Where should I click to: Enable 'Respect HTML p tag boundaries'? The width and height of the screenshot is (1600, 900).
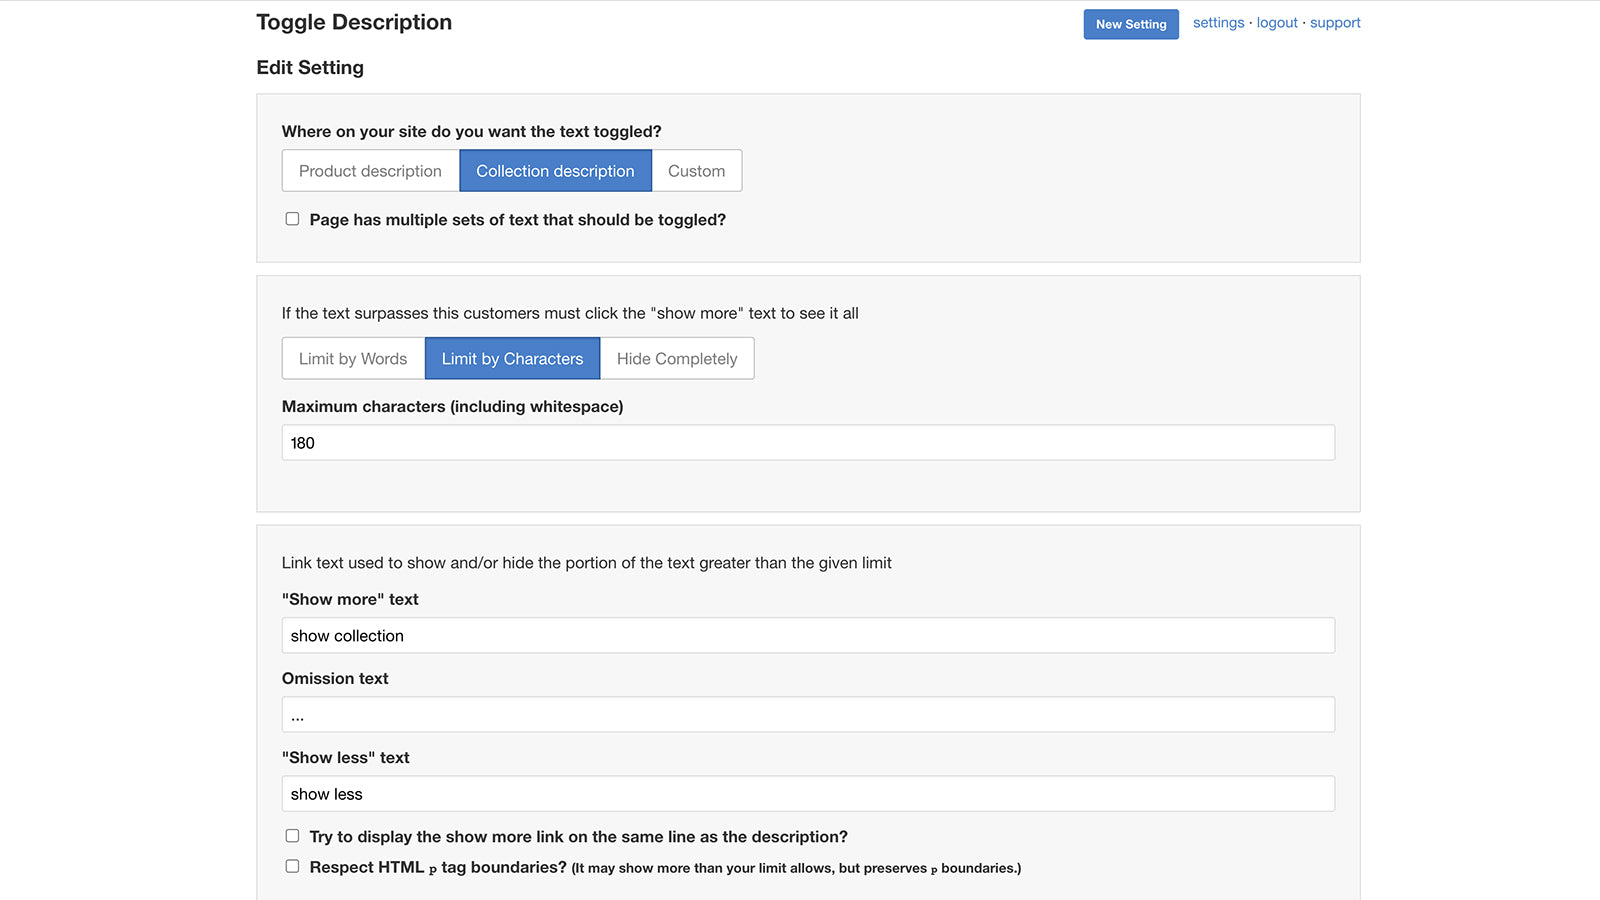pos(292,865)
